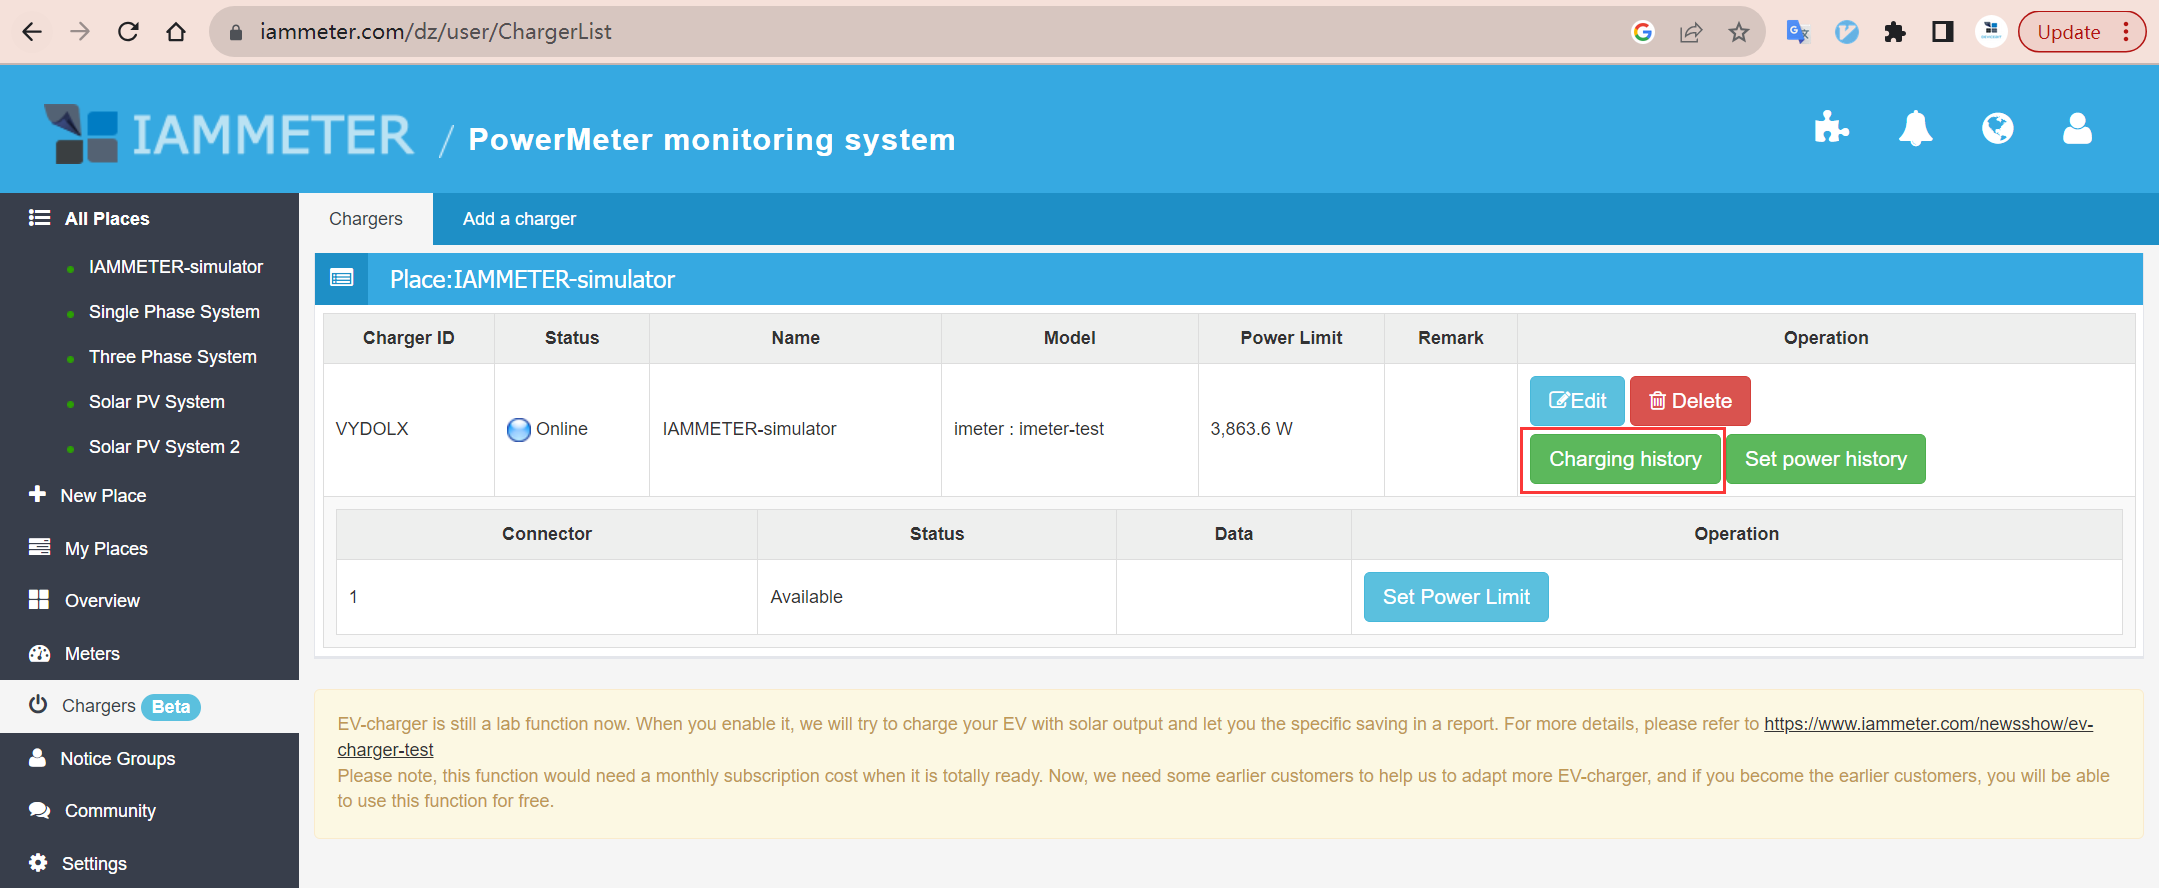Click the IAMMETER logo
Image resolution: width=2159 pixels, height=888 pixels.
click(x=230, y=134)
